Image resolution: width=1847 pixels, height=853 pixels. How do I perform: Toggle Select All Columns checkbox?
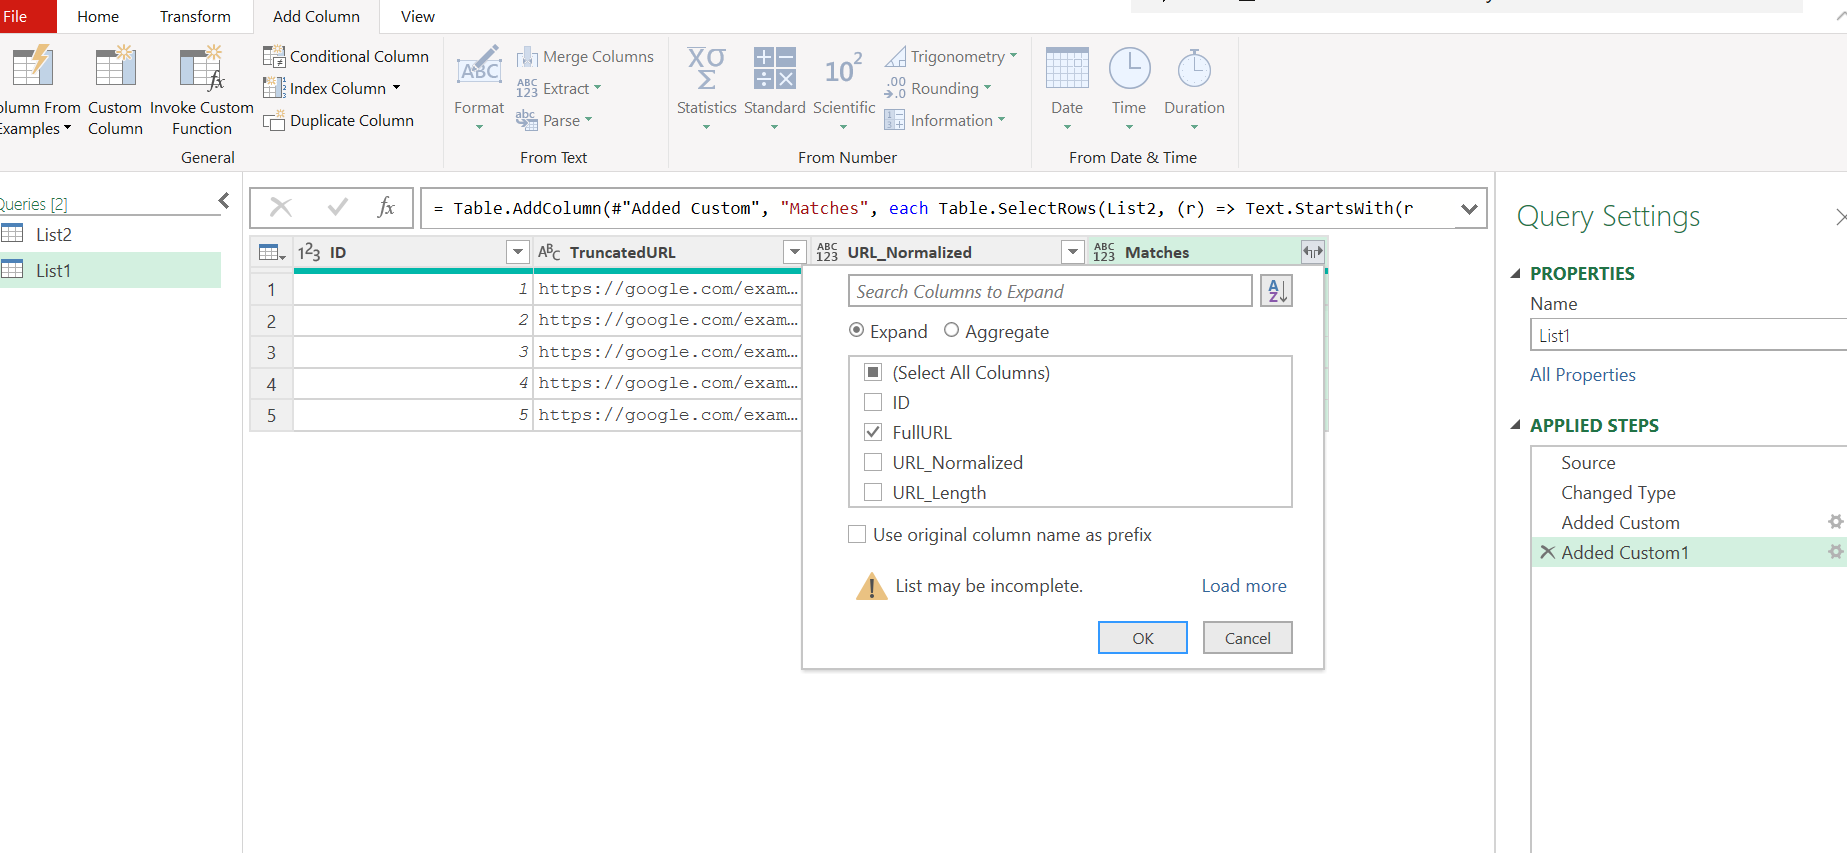tap(873, 372)
